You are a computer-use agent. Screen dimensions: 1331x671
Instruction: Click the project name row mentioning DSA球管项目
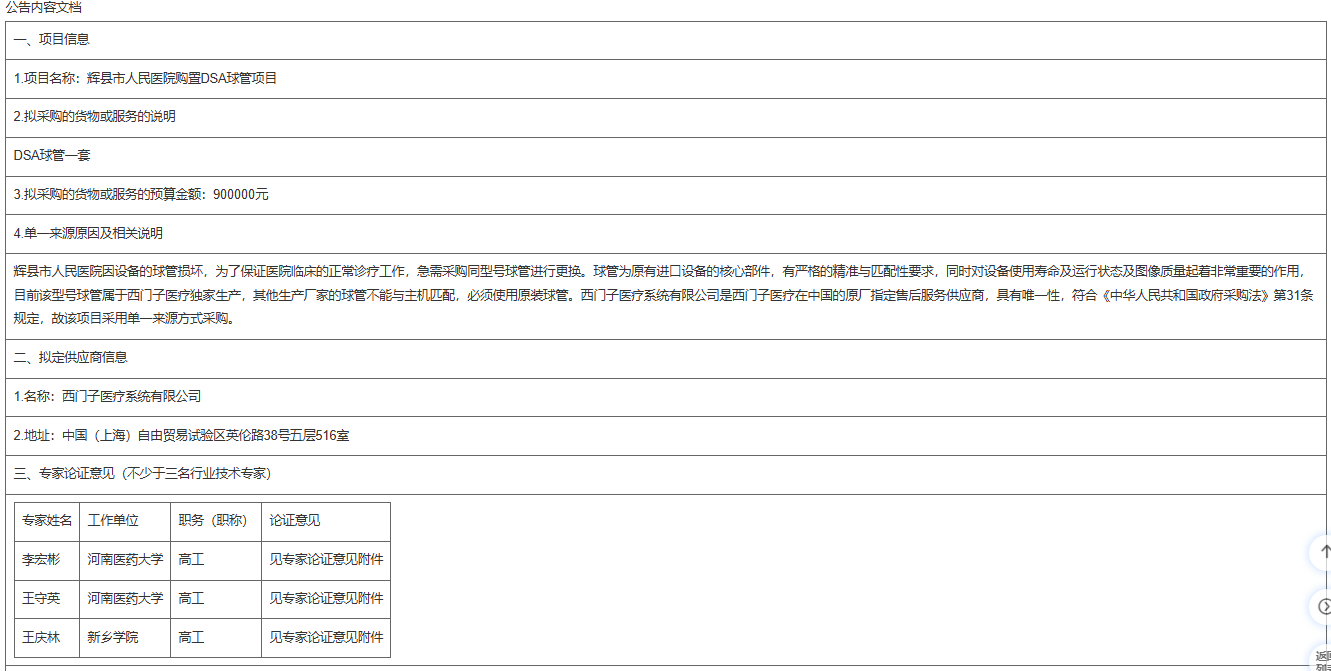tap(146, 78)
